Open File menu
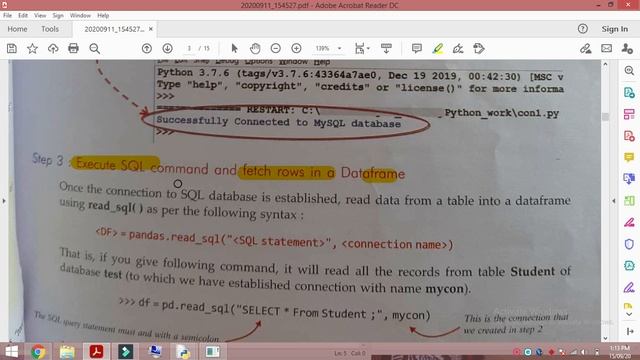The height and width of the screenshot is (360, 640). coord(7,16)
